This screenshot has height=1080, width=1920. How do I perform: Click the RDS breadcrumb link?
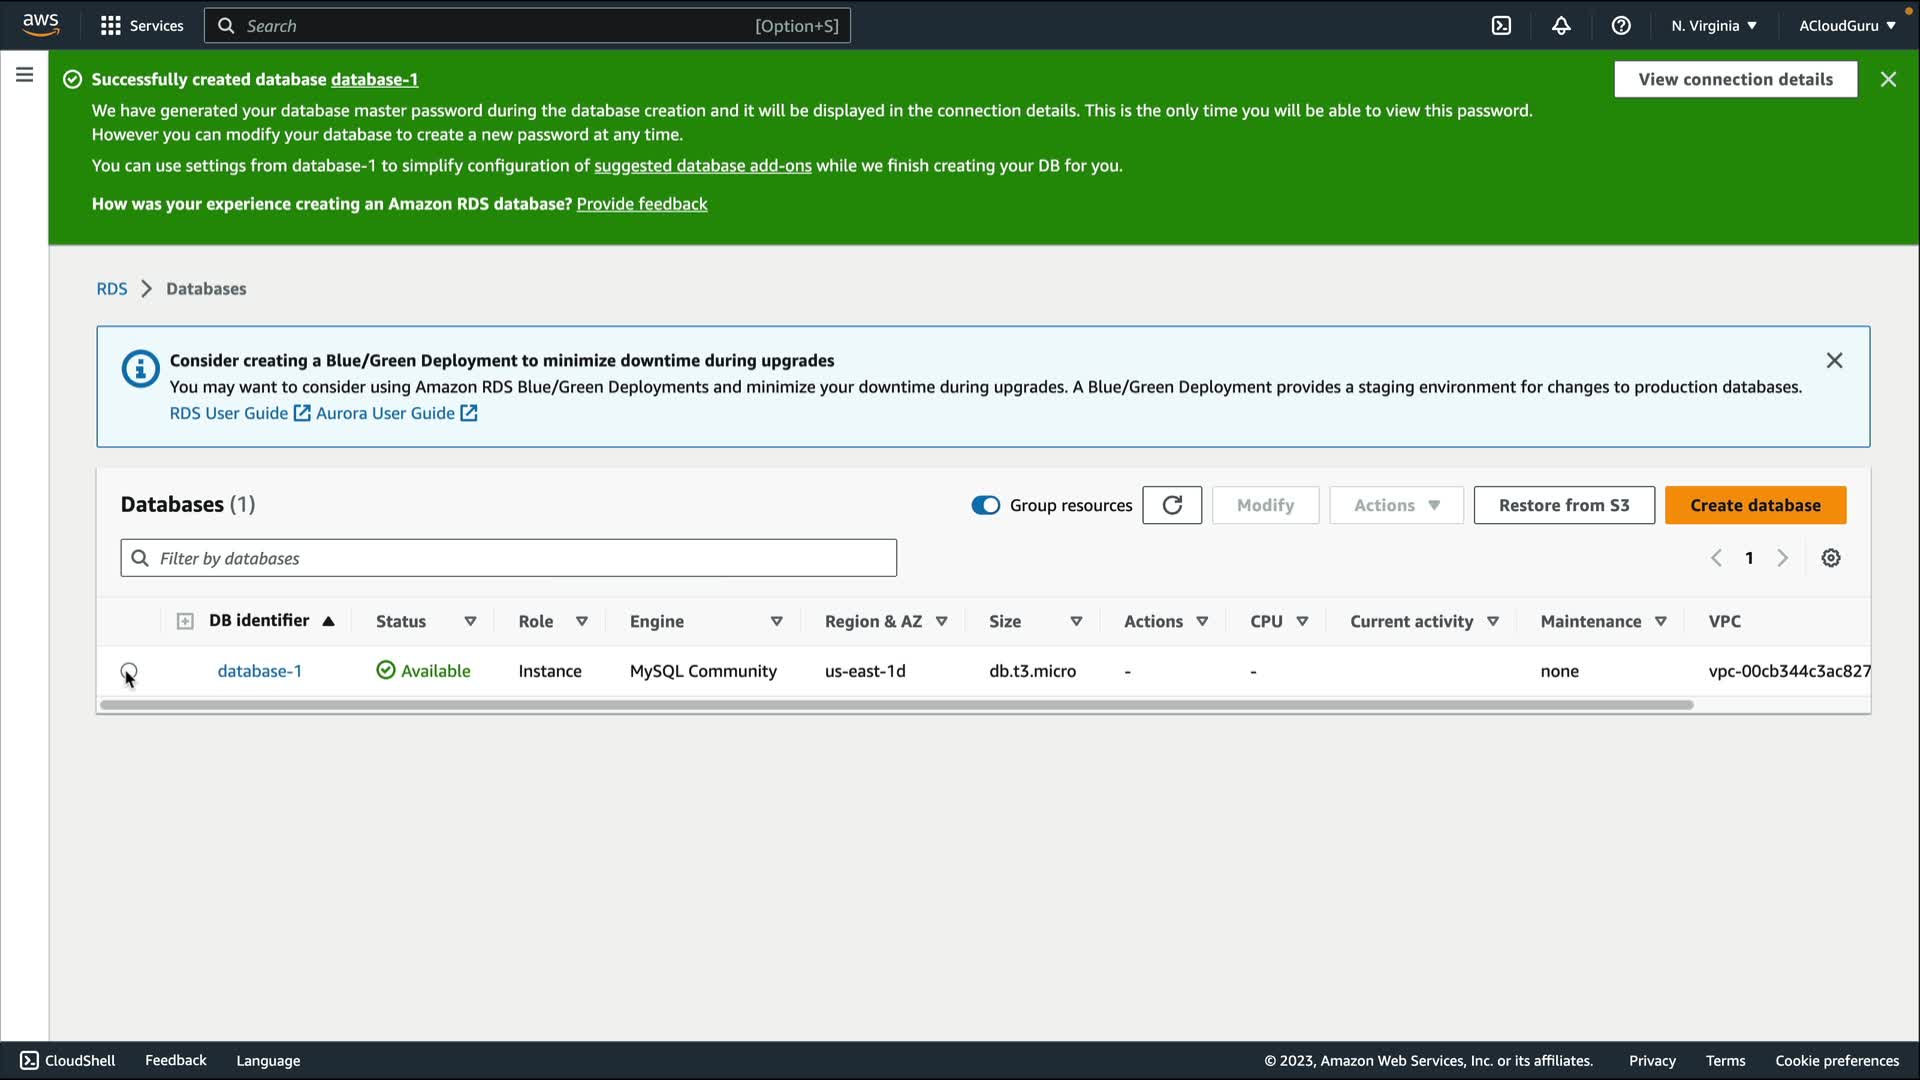(x=111, y=289)
